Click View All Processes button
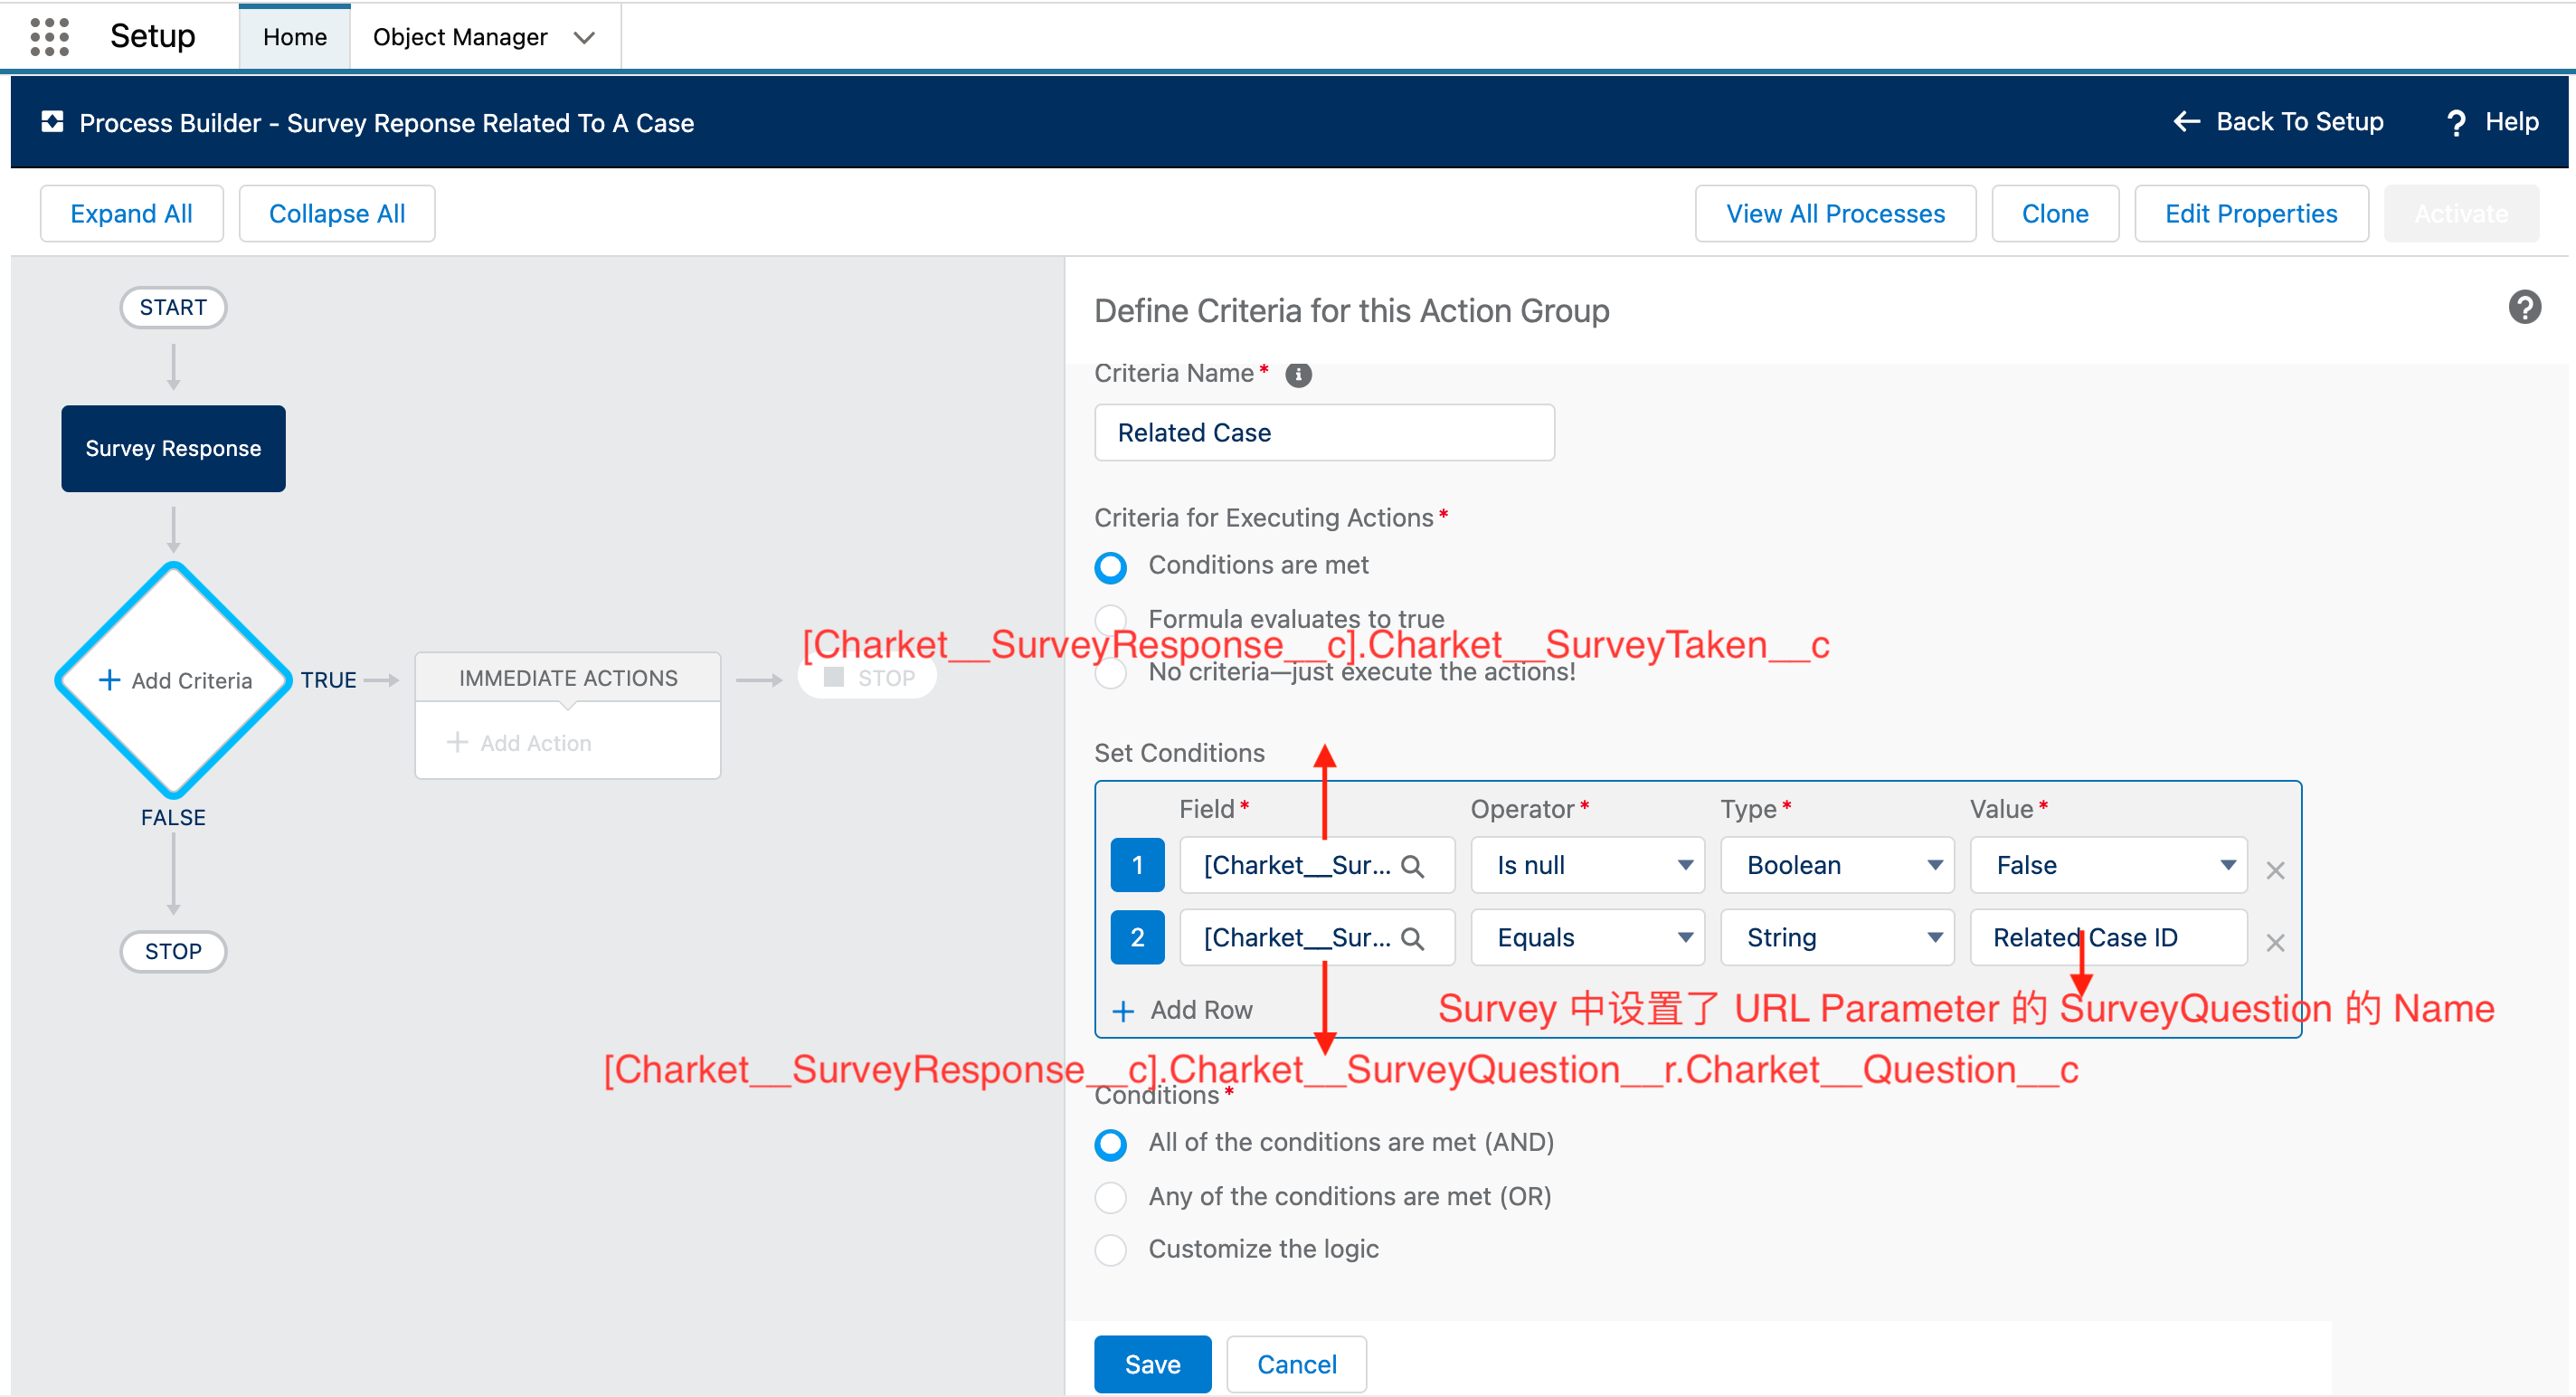This screenshot has width=2576, height=1397. (x=1835, y=214)
